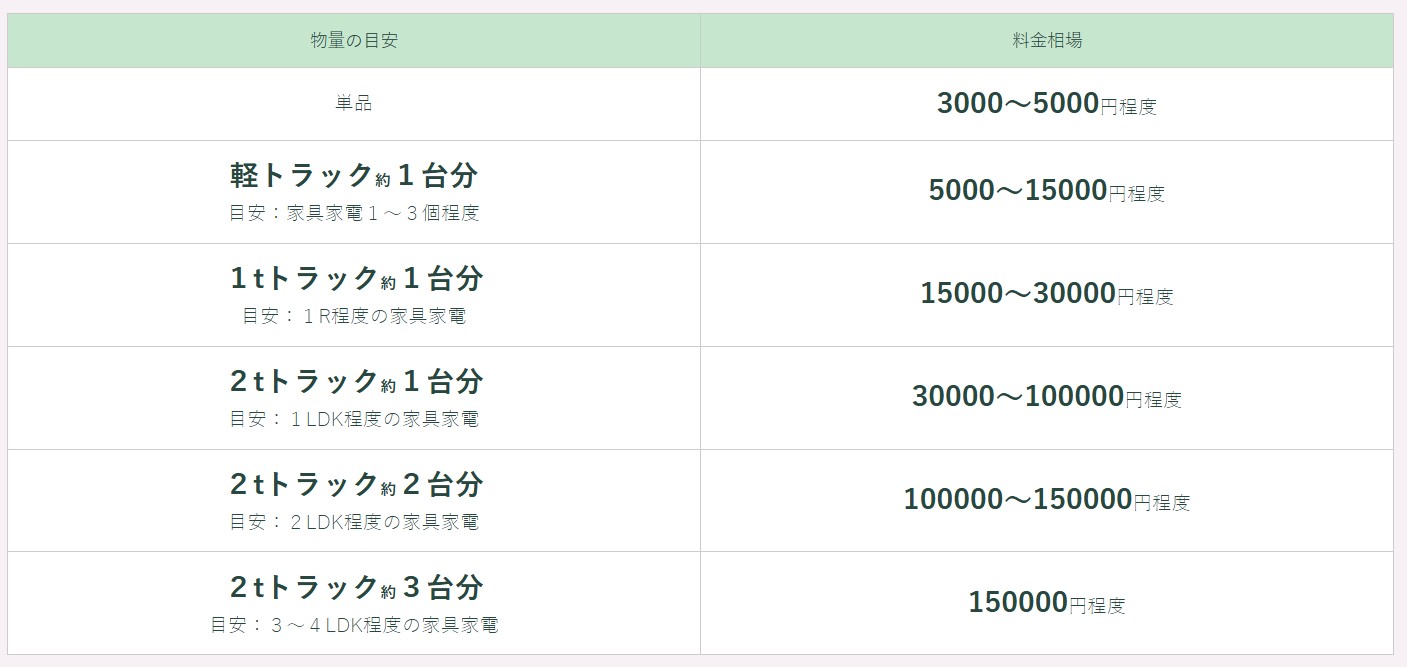
Task: Click the 1R程度の家具家電 note
Action: pyautogui.click(x=354, y=316)
